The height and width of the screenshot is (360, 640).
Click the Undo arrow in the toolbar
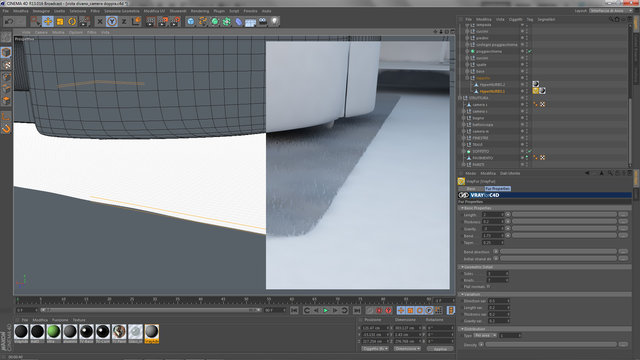10,21
